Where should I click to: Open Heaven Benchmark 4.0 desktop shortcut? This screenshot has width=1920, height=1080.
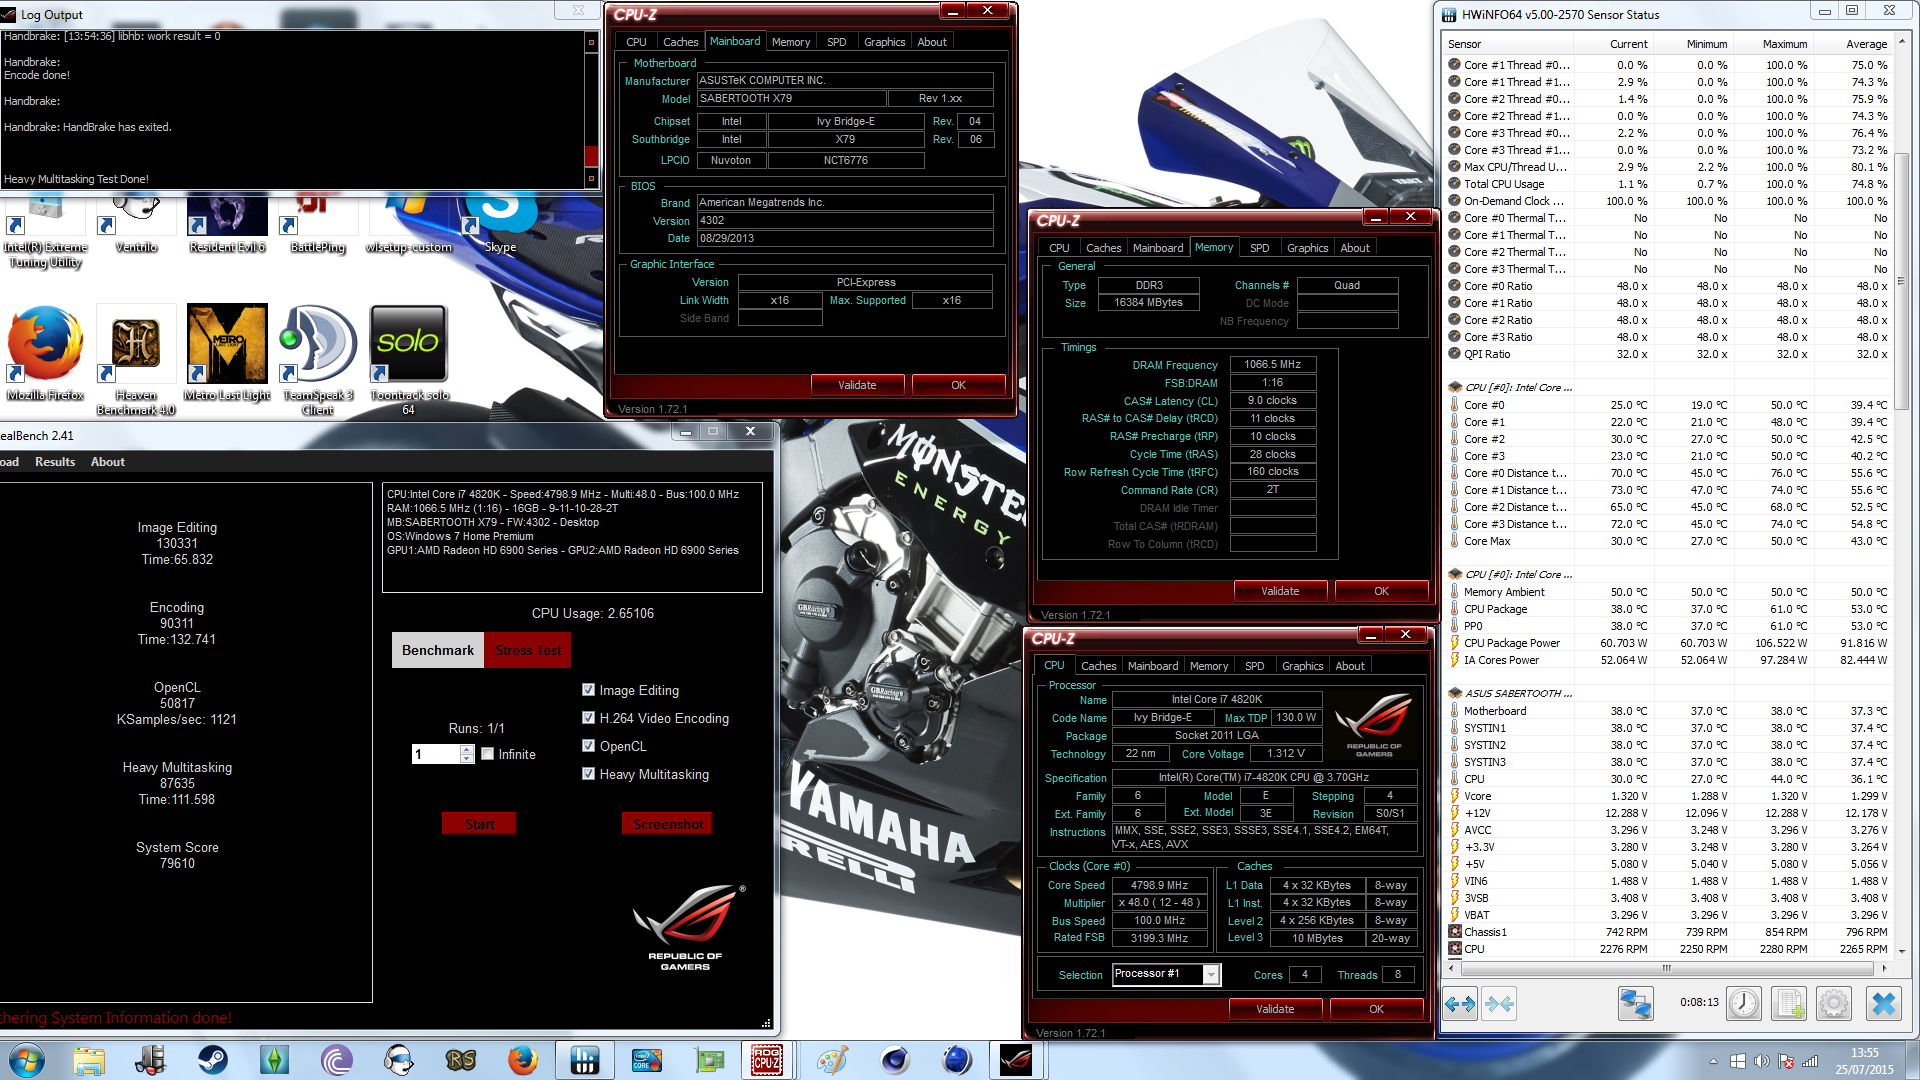click(136, 360)
